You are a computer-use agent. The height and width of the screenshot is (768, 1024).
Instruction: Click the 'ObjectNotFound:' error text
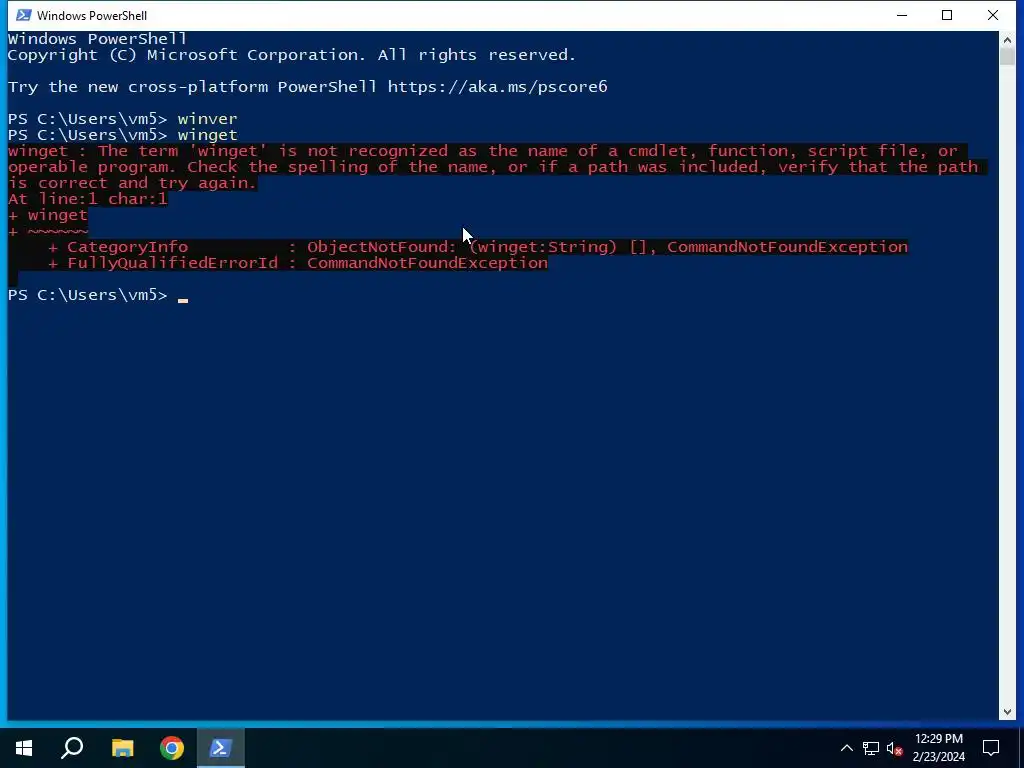(381, 247)
